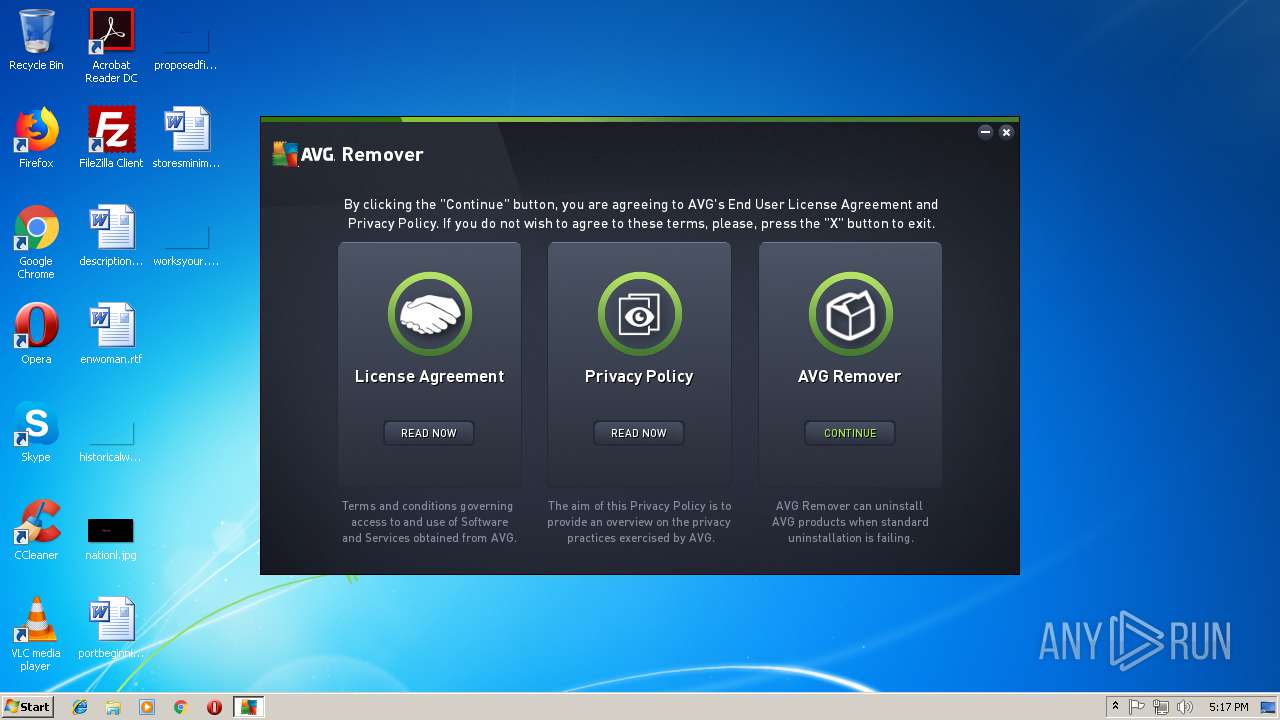Select the CCleaner desktop shortcut
This screenshot has height=720, width=1280.
(36, 530)
